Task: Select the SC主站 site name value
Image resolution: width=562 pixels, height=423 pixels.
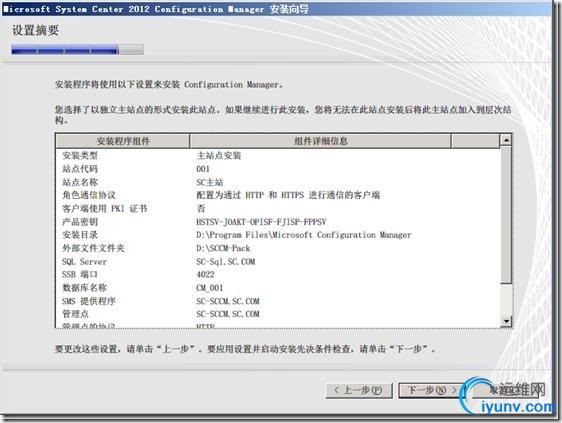Action: pyautogui.click(x=210, y=182)
